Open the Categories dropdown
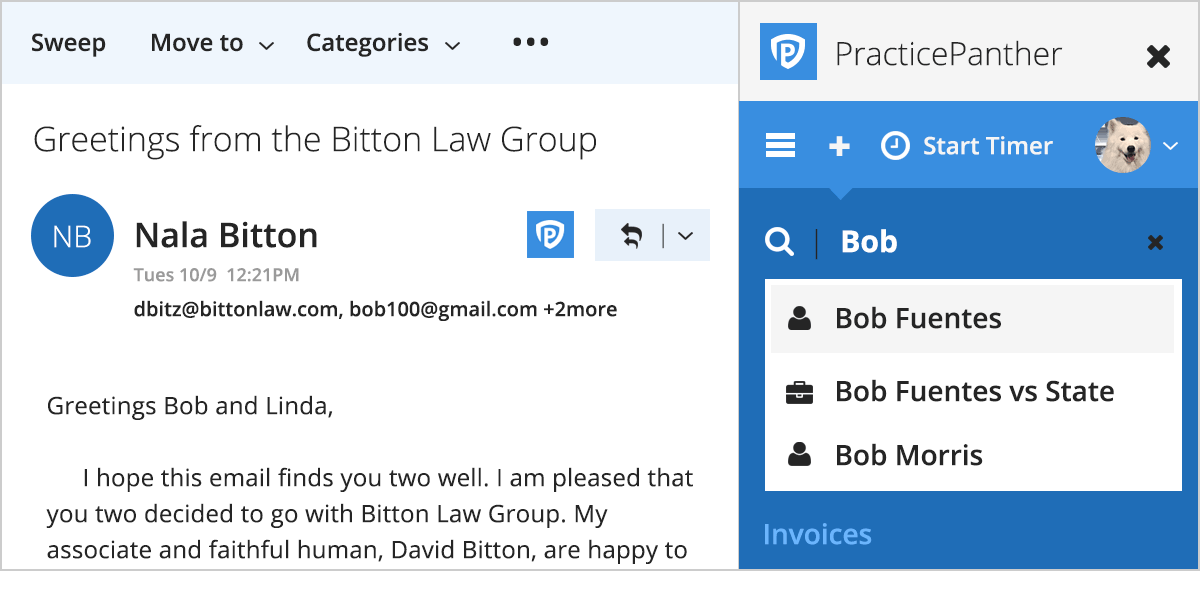Viewport: 1200px width, 600px height. pyautogui.click(x=383, y=43)
